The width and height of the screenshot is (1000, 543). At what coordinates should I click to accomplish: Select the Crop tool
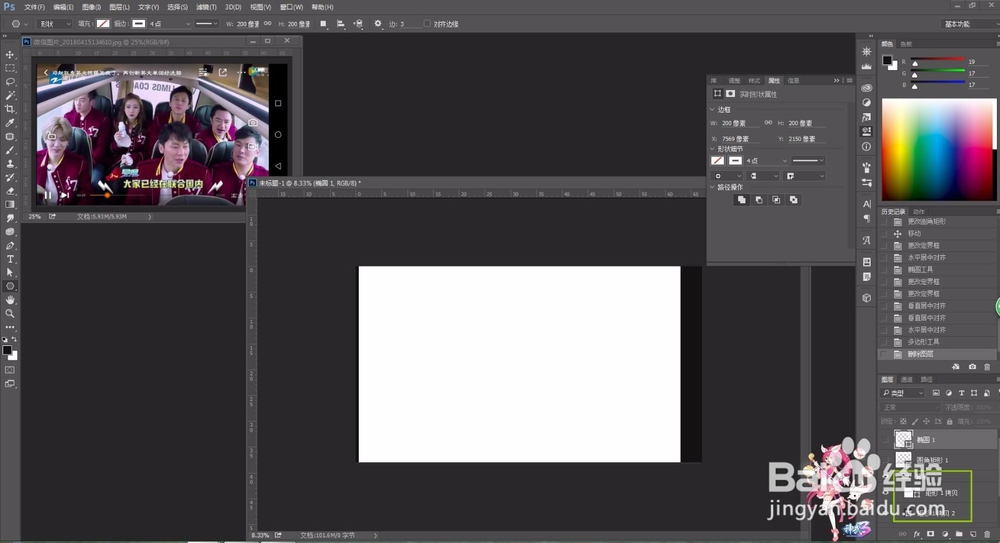(x=10, y=110)
